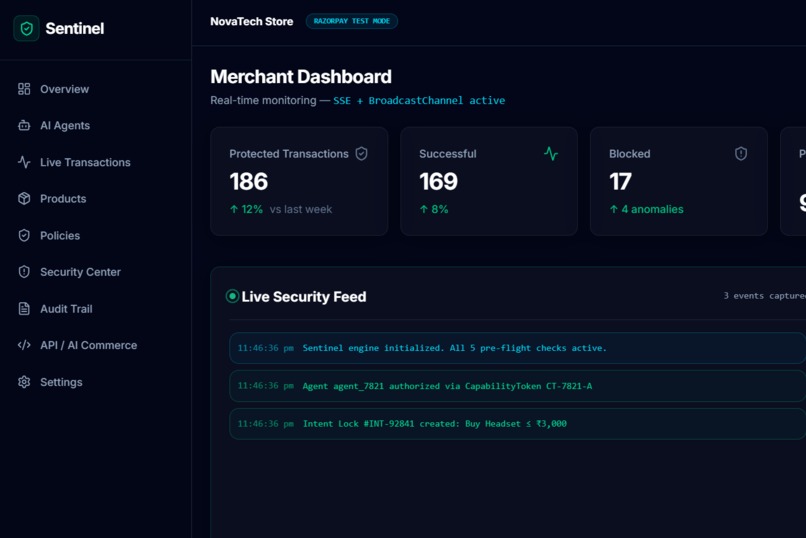Click the up arrow beside 8%
The image size is (806, 538).
click(x=424, y=209)
